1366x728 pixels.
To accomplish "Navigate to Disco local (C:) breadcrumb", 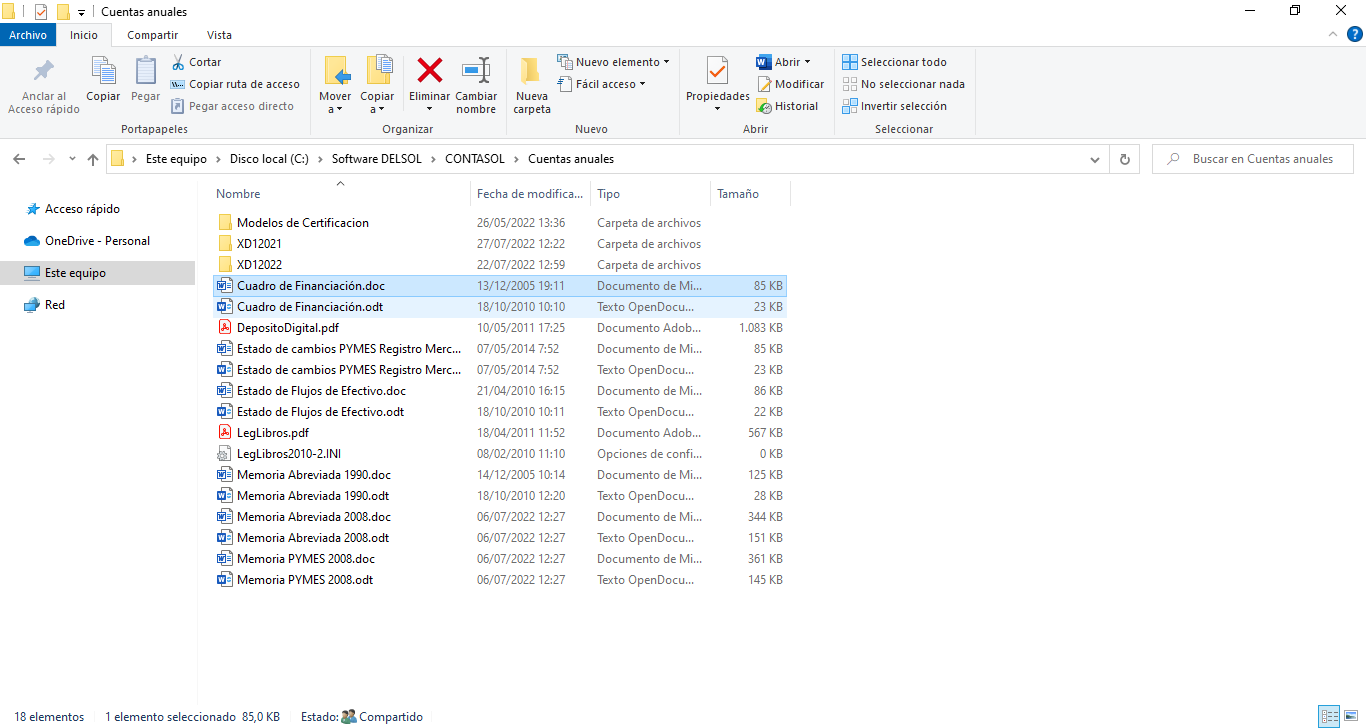I will [269, 159].
